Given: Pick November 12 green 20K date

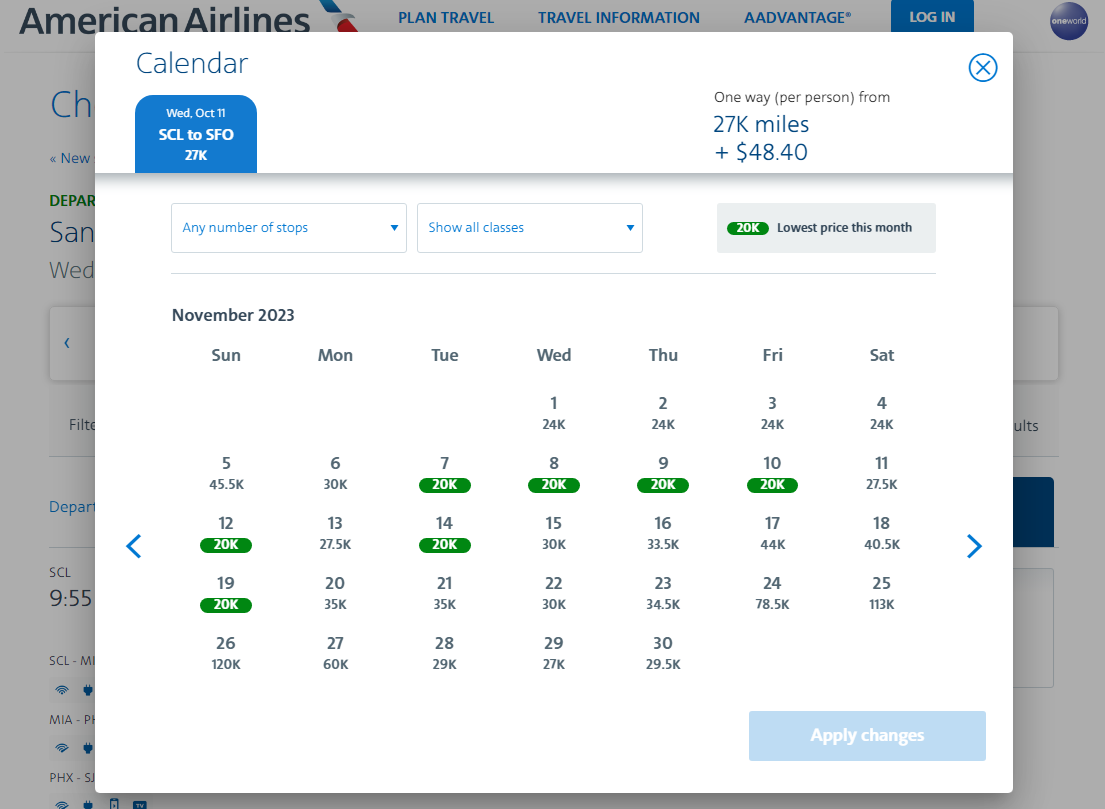Looking at the screenshot, I should point(226,533).
